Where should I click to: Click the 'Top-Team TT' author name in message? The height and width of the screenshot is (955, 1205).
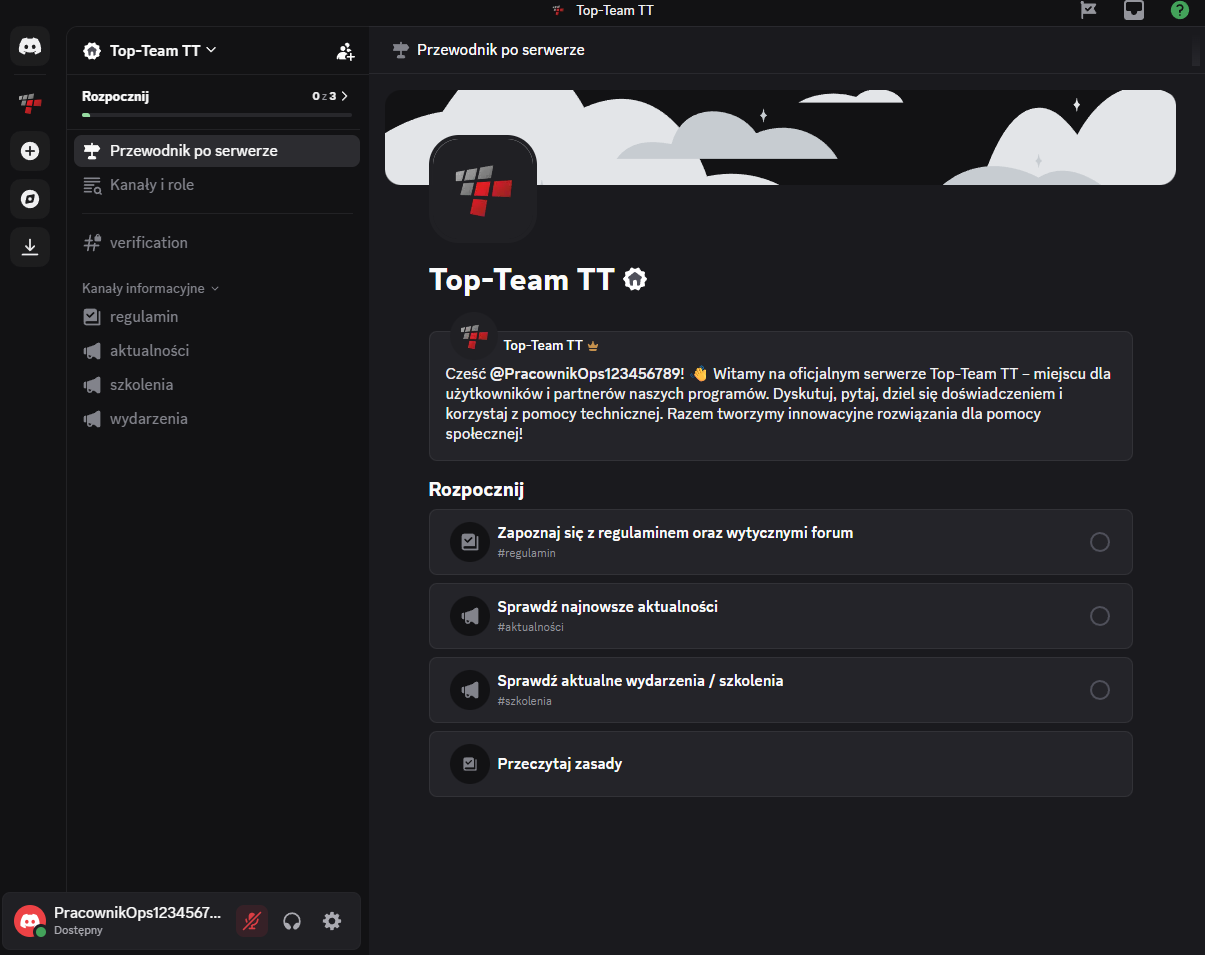(543, 346)
